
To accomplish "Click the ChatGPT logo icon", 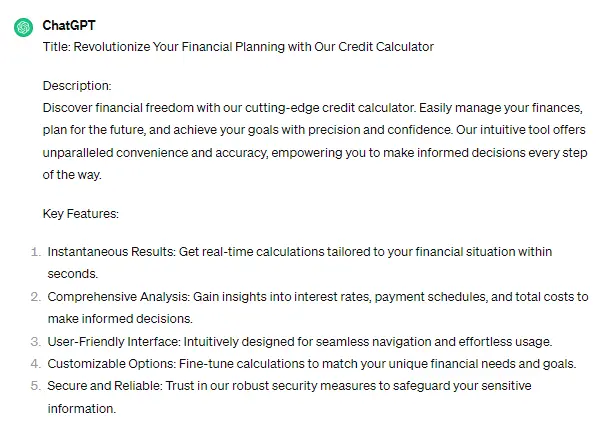I will (22, 27).
